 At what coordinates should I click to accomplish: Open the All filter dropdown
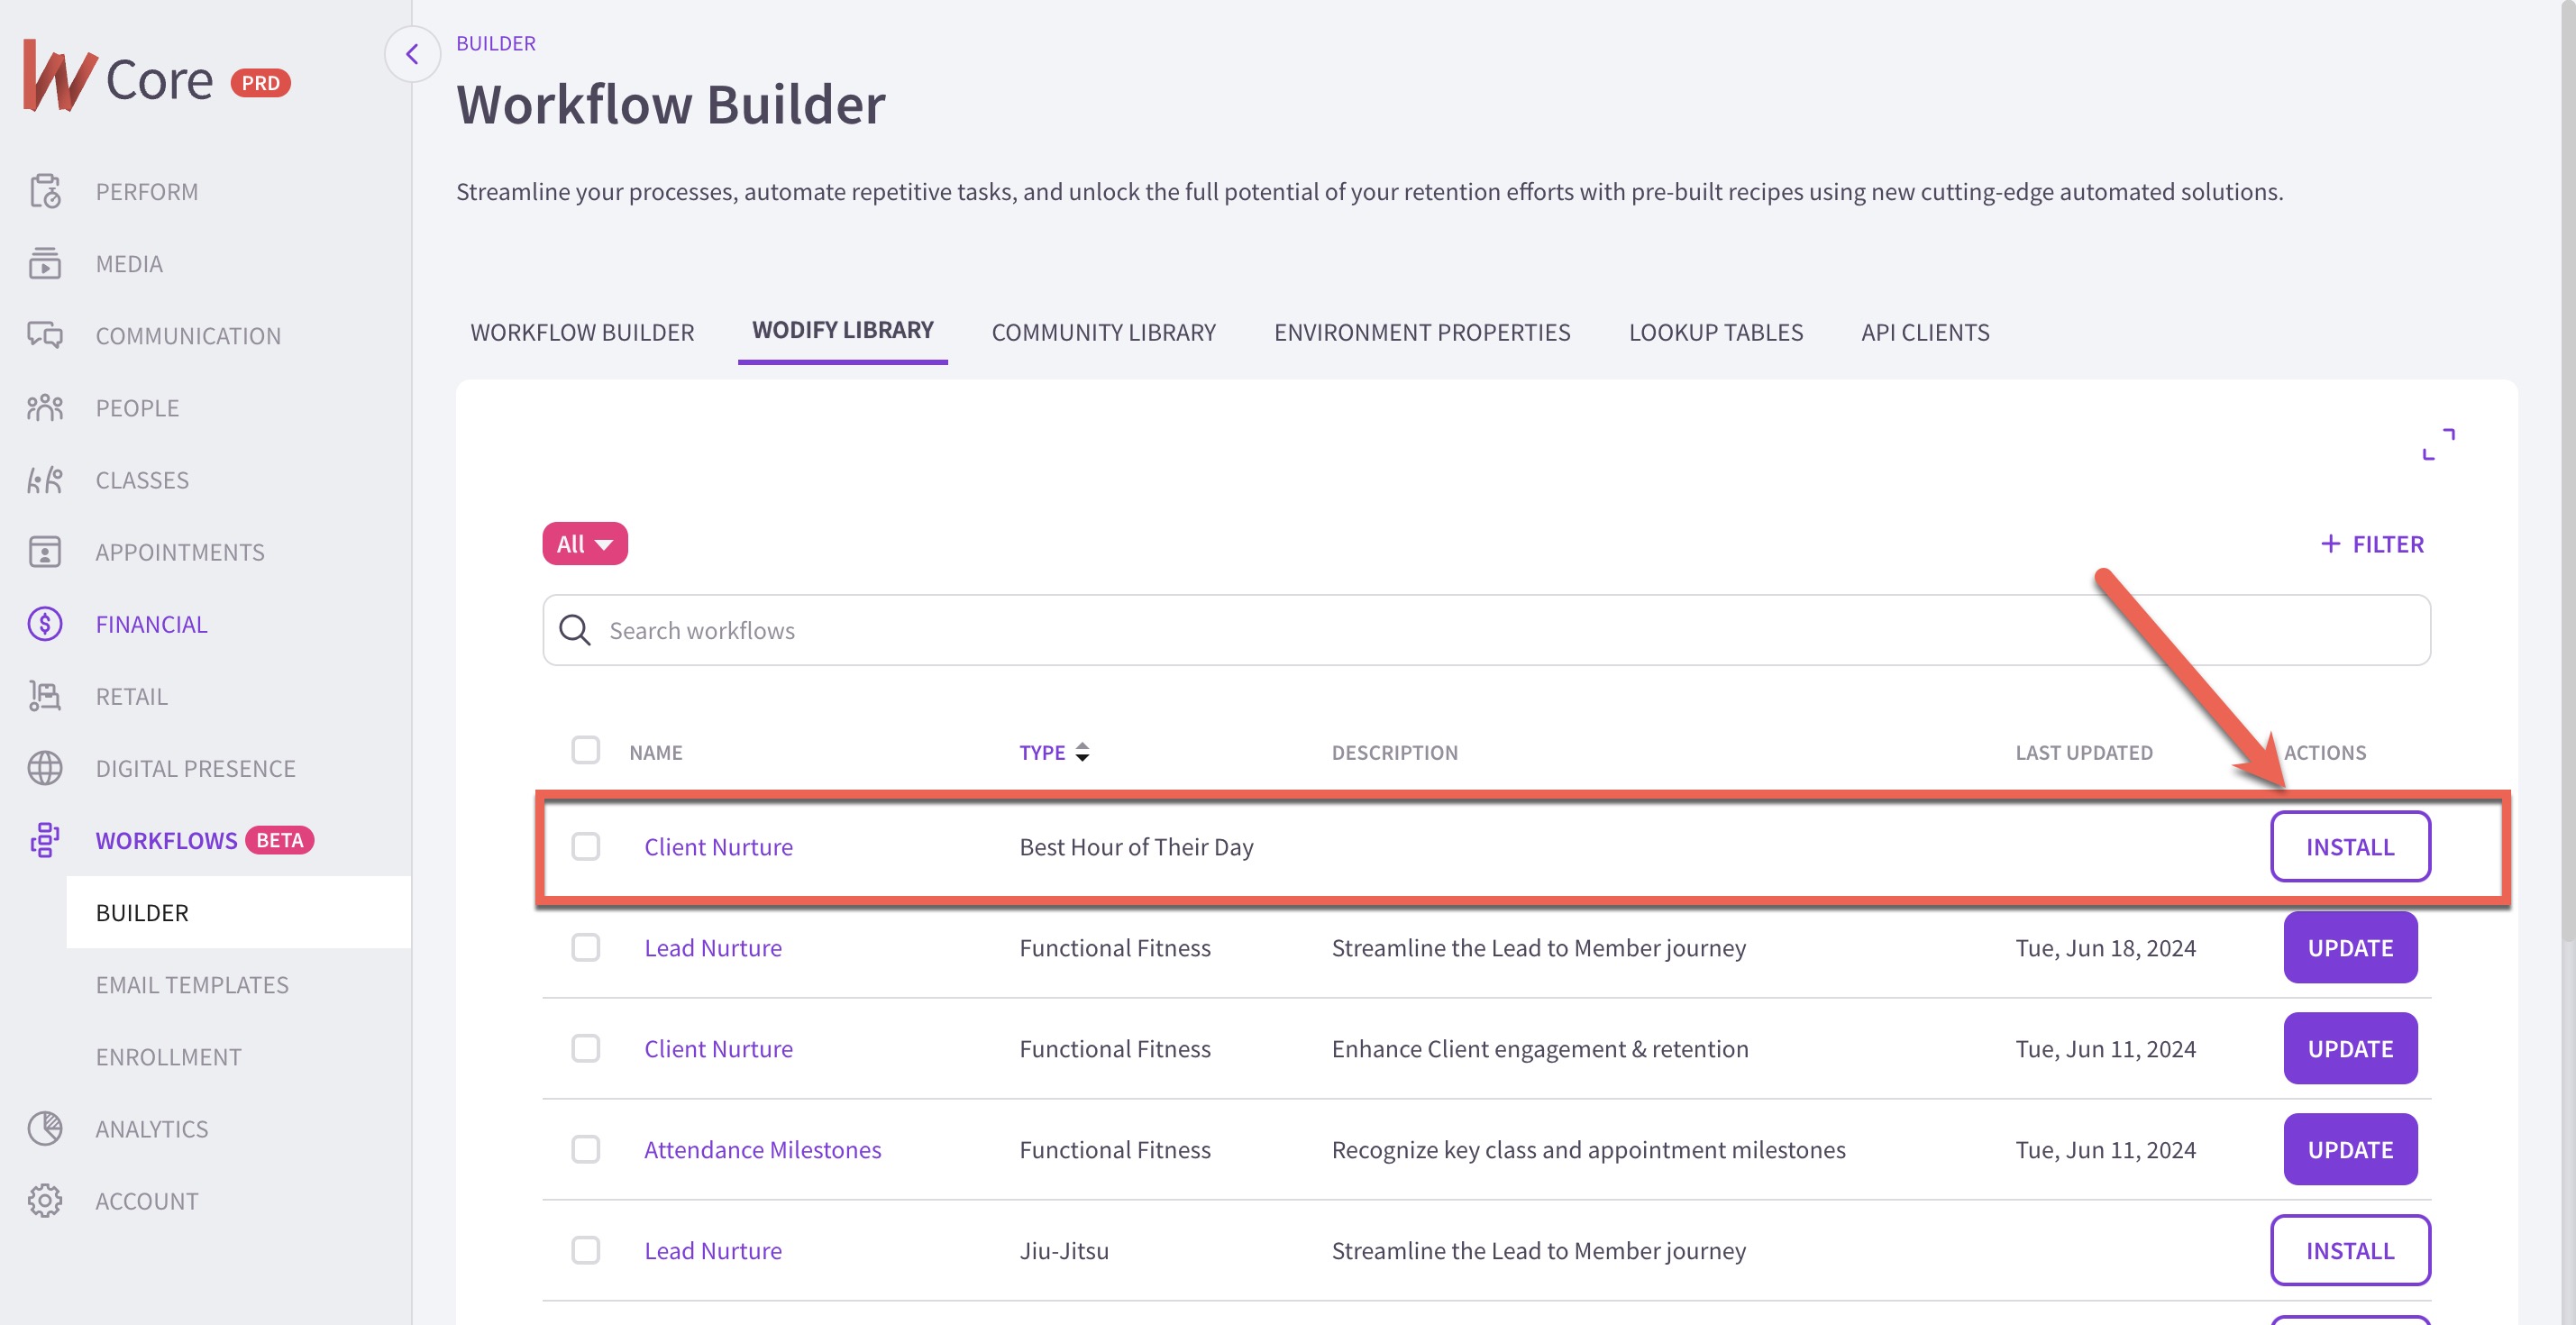[584, 543]
